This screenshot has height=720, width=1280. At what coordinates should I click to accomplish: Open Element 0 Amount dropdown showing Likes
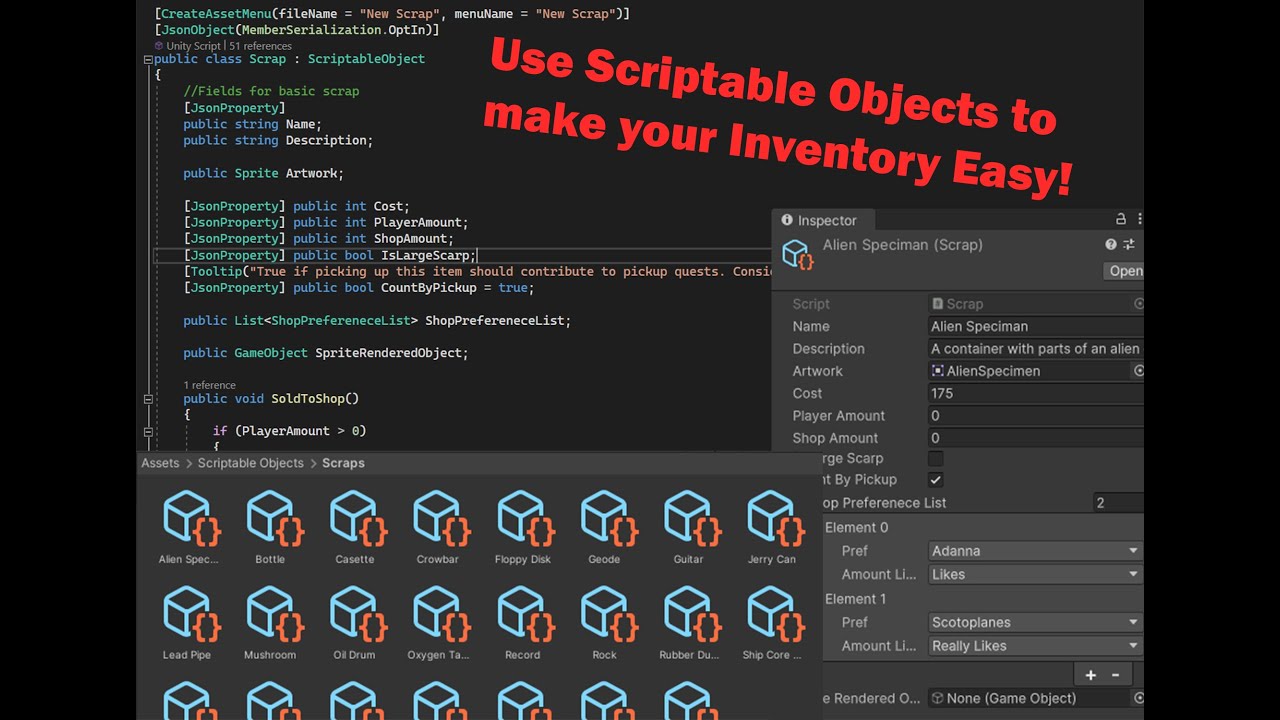click(x=1035, y=574)
